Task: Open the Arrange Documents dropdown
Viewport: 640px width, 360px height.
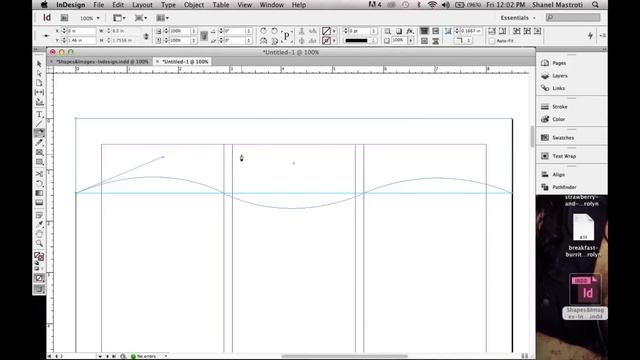Action: point(162,18)
